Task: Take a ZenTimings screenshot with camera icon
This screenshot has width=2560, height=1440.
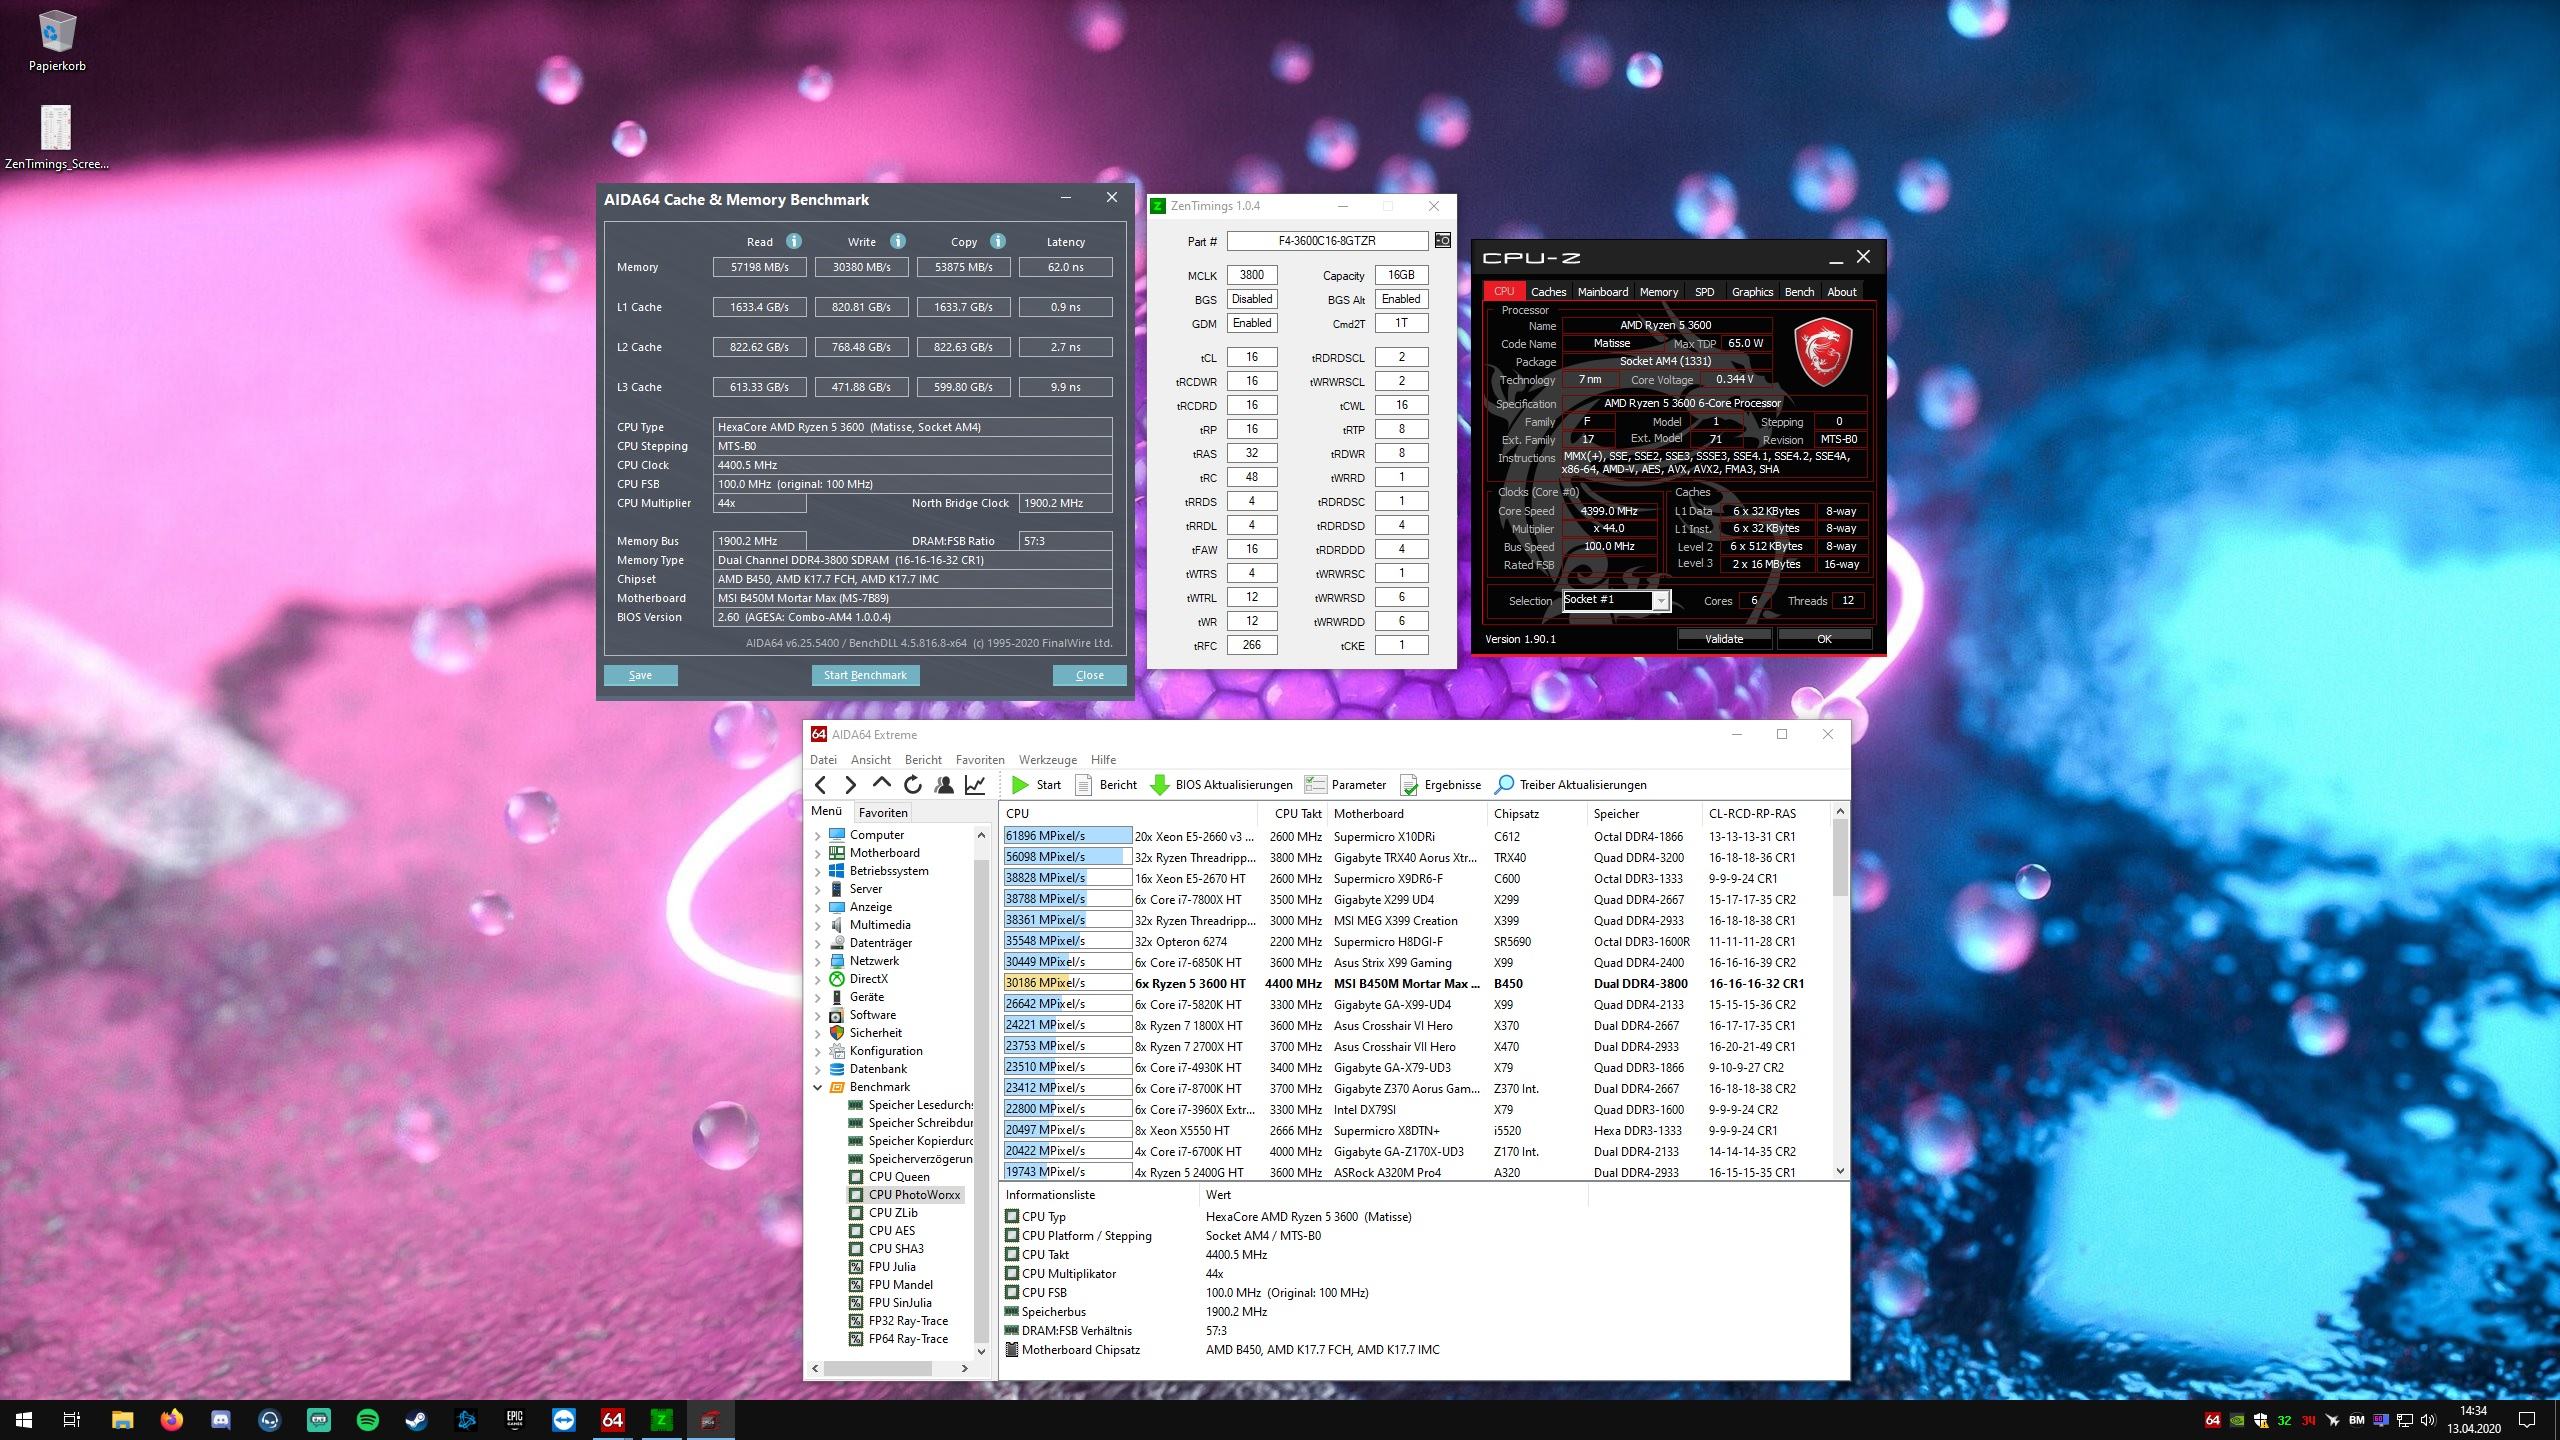Action: click(x=1442, y=241)
